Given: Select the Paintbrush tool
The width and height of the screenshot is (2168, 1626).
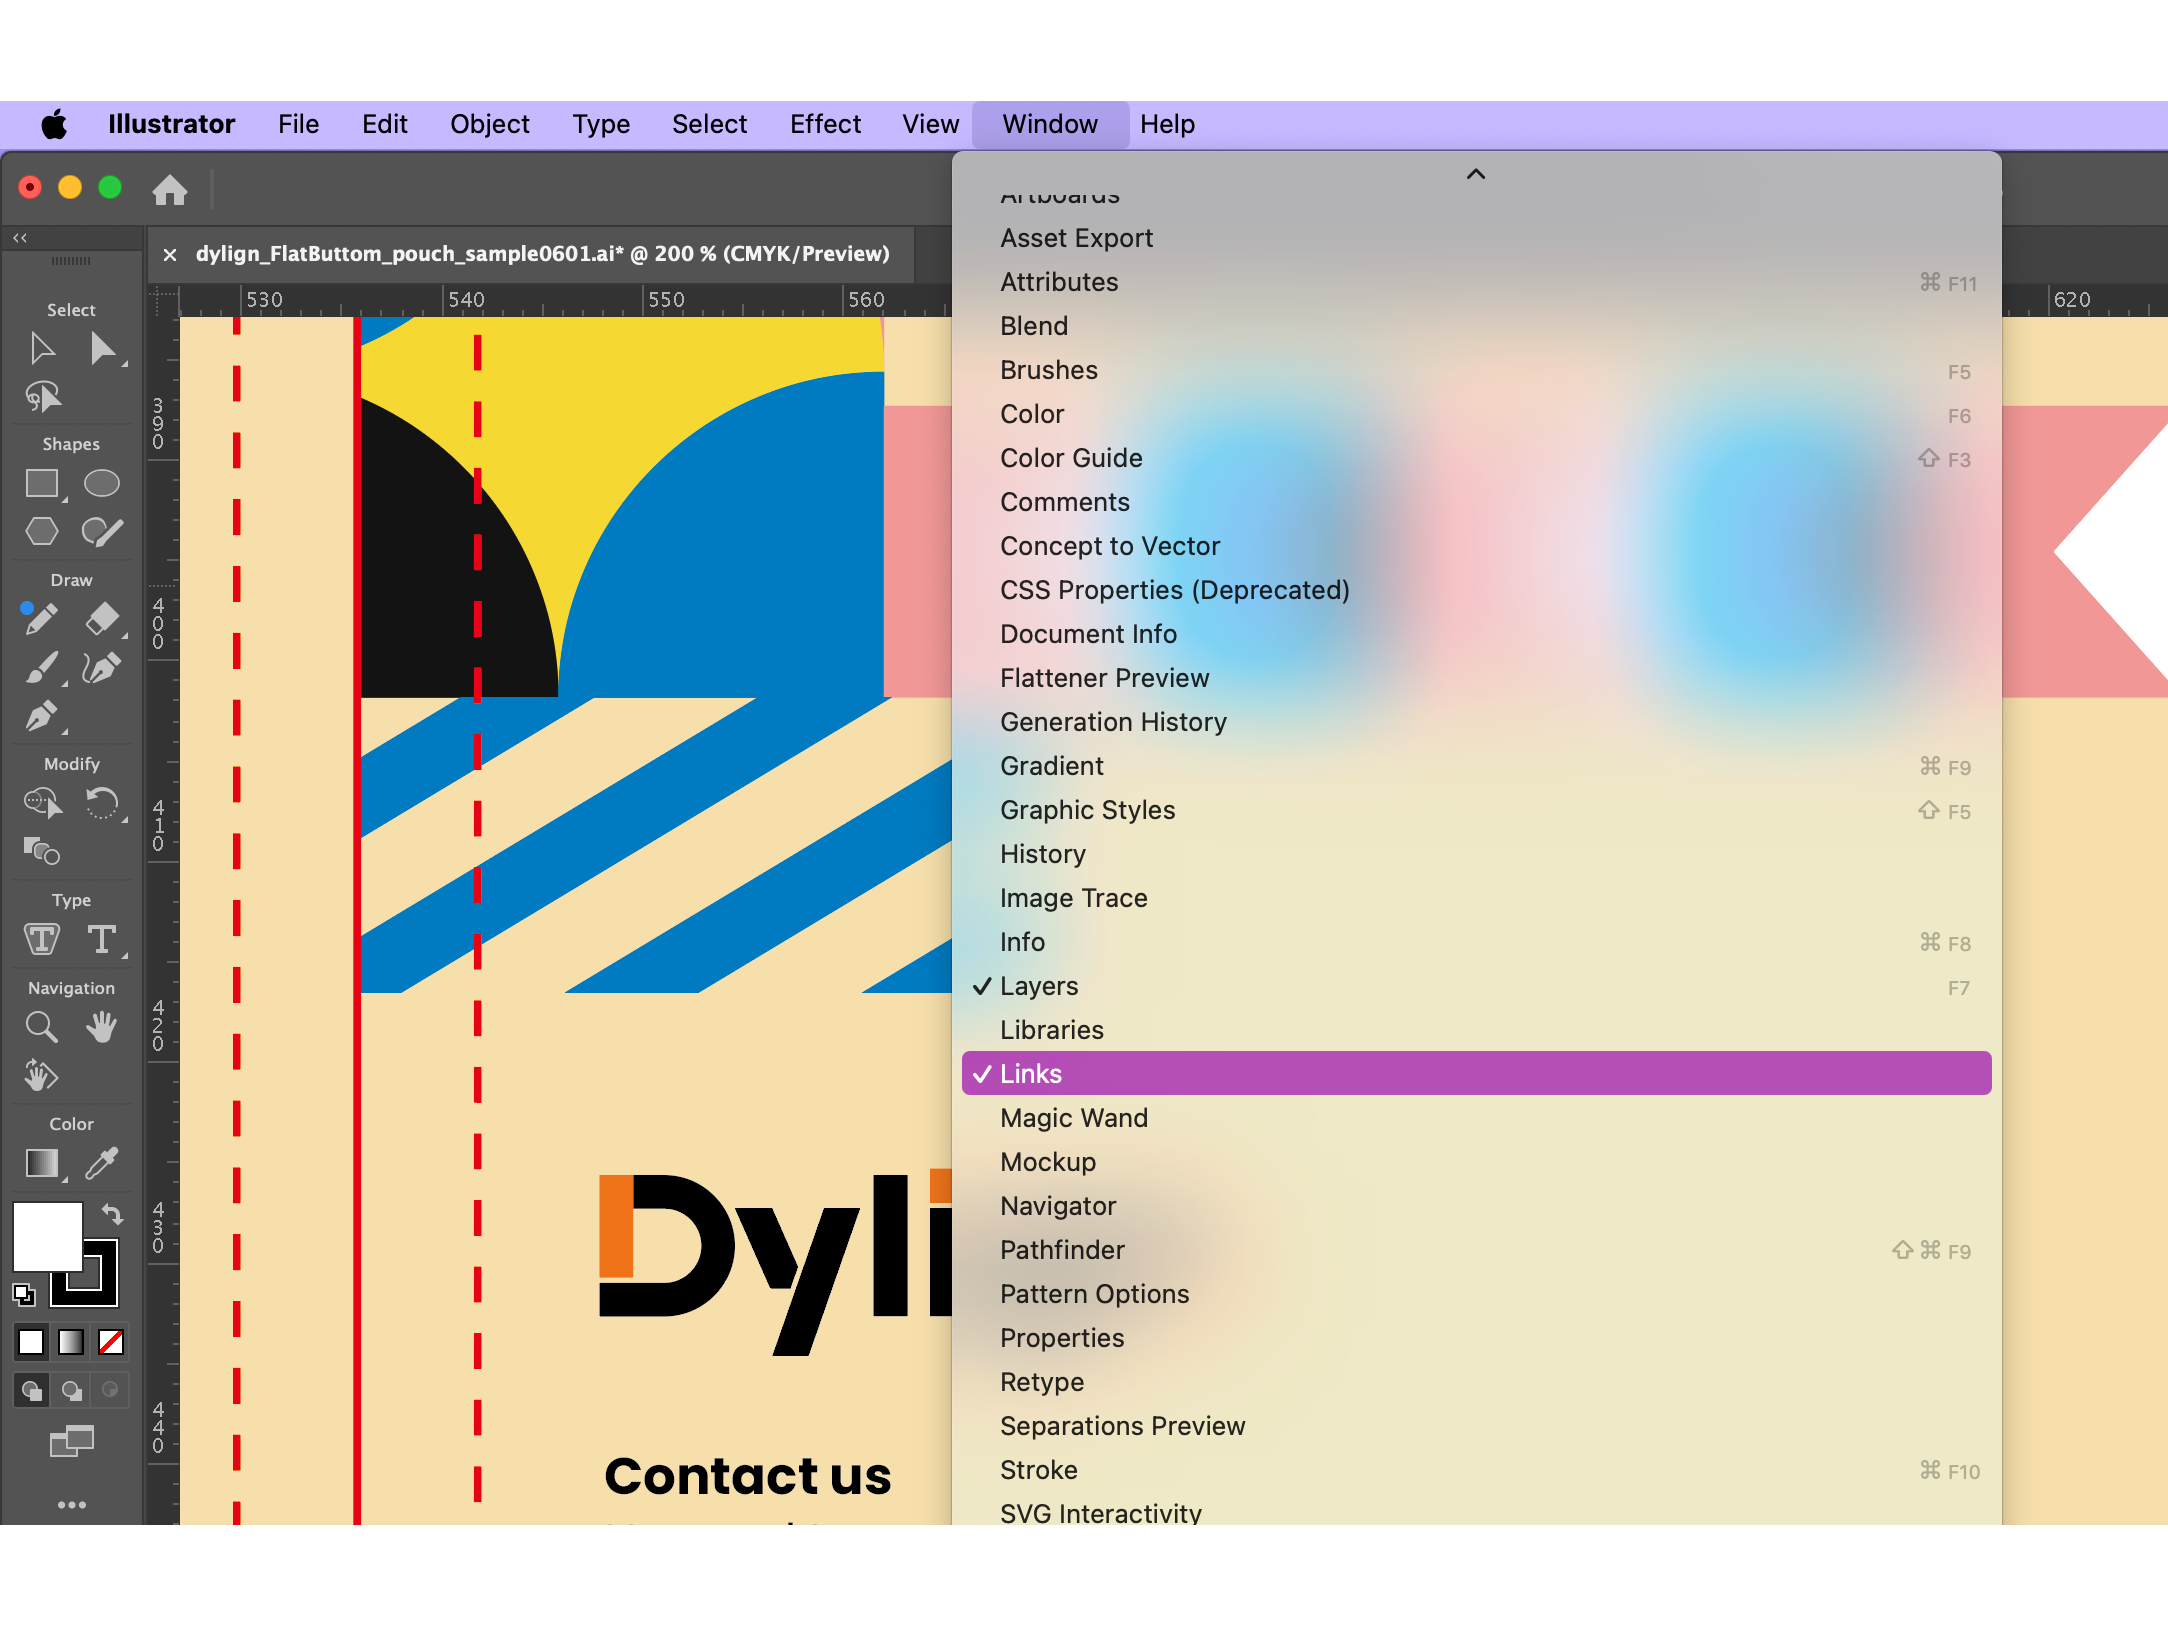Looking at the screenshot, I should coord(42,667).
